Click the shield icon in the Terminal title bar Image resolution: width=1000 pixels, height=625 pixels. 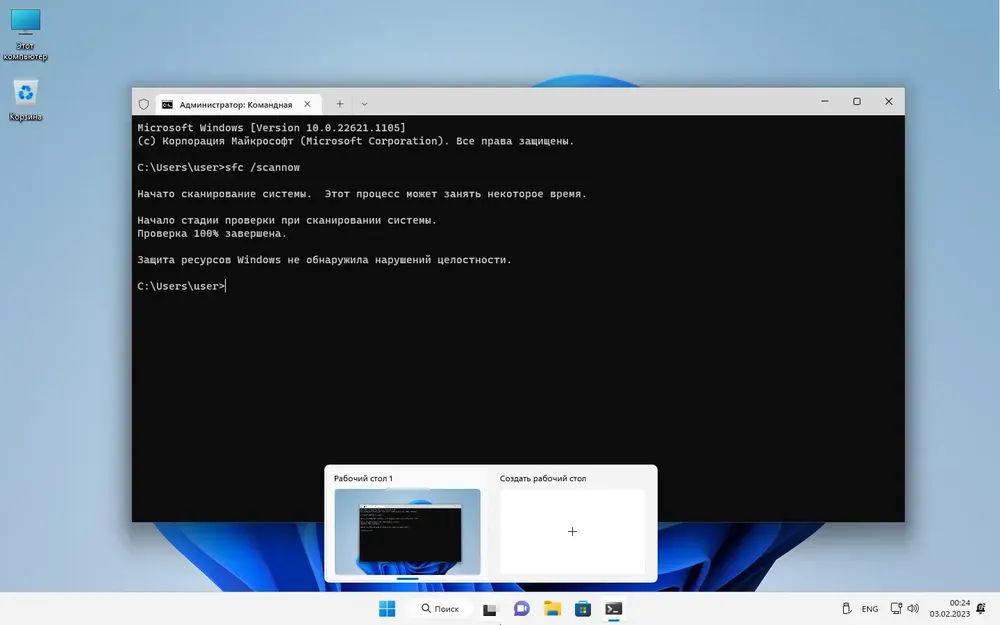(x=143, y=104)
